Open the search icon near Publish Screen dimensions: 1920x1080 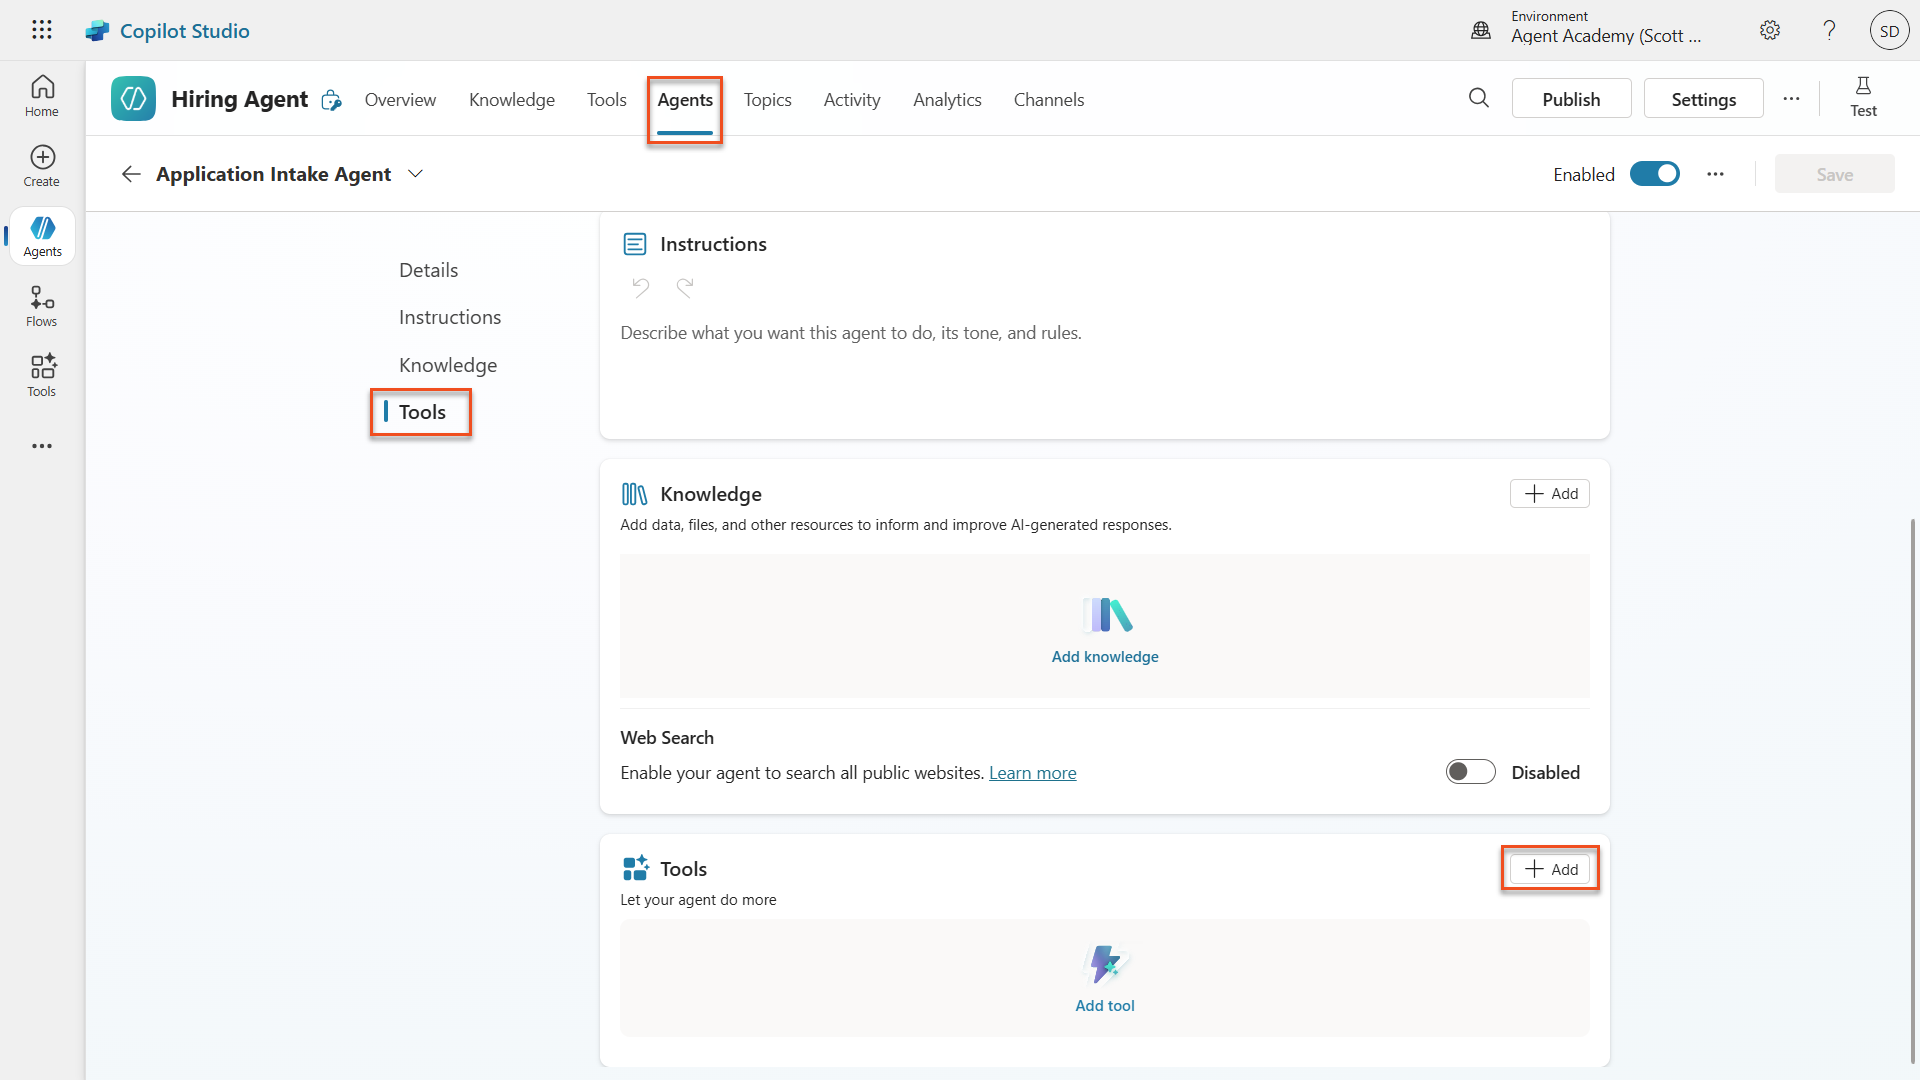[1479, 98]
